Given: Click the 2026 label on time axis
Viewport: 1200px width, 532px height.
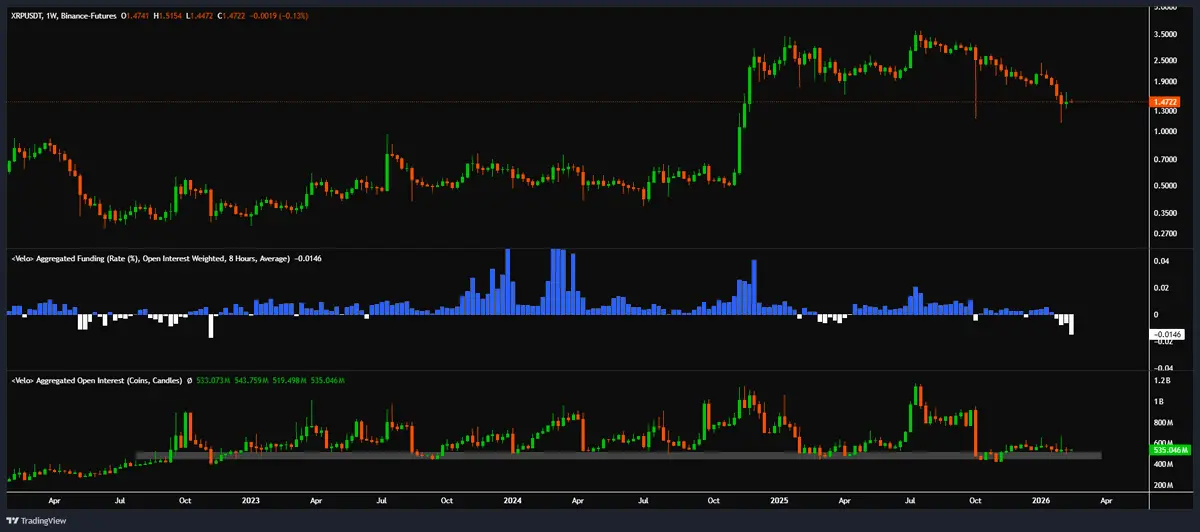Looking at the screenshot, I should click(1041, 500).
